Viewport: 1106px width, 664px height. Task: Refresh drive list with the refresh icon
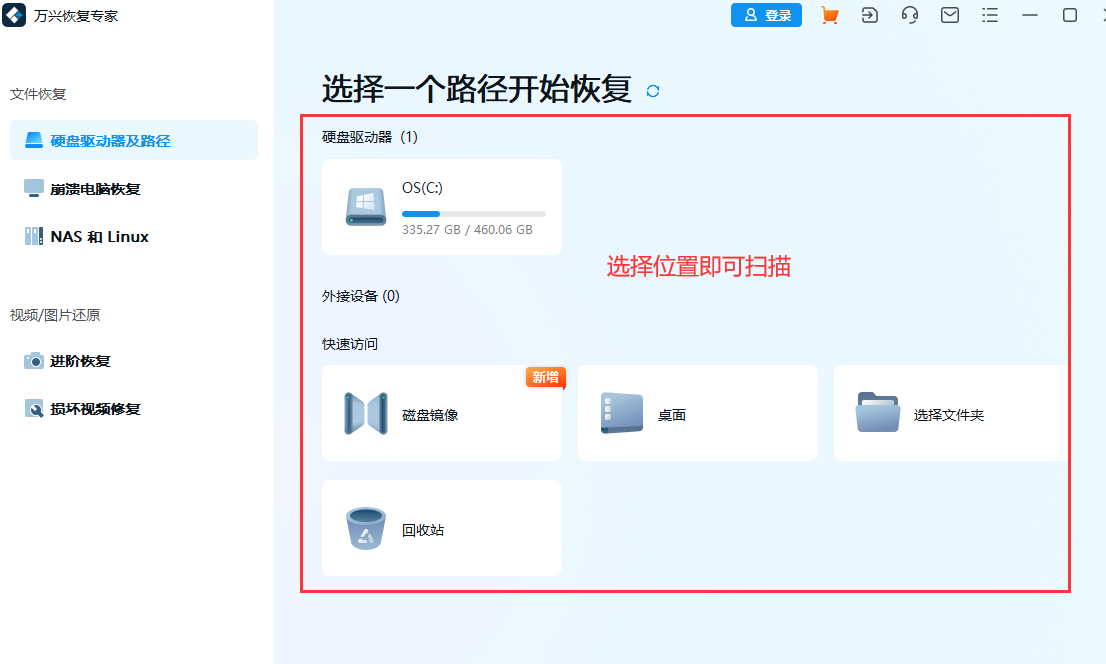pyautogui.click(x=654, y=91)
